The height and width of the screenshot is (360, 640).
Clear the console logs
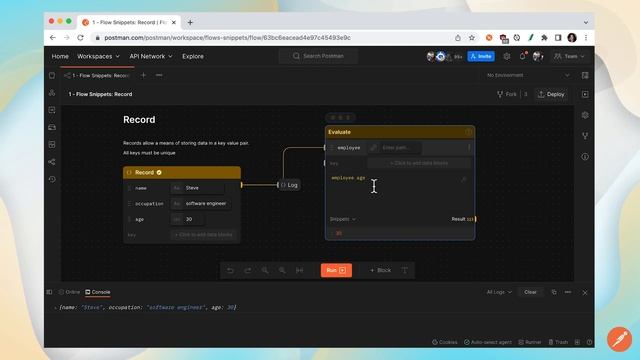click(530, 292)
